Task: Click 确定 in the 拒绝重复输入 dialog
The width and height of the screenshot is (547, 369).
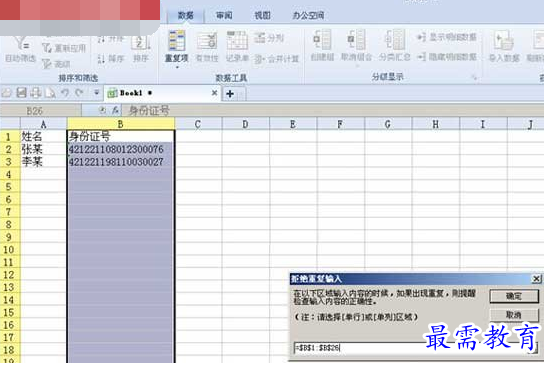Action: point(514,296)
